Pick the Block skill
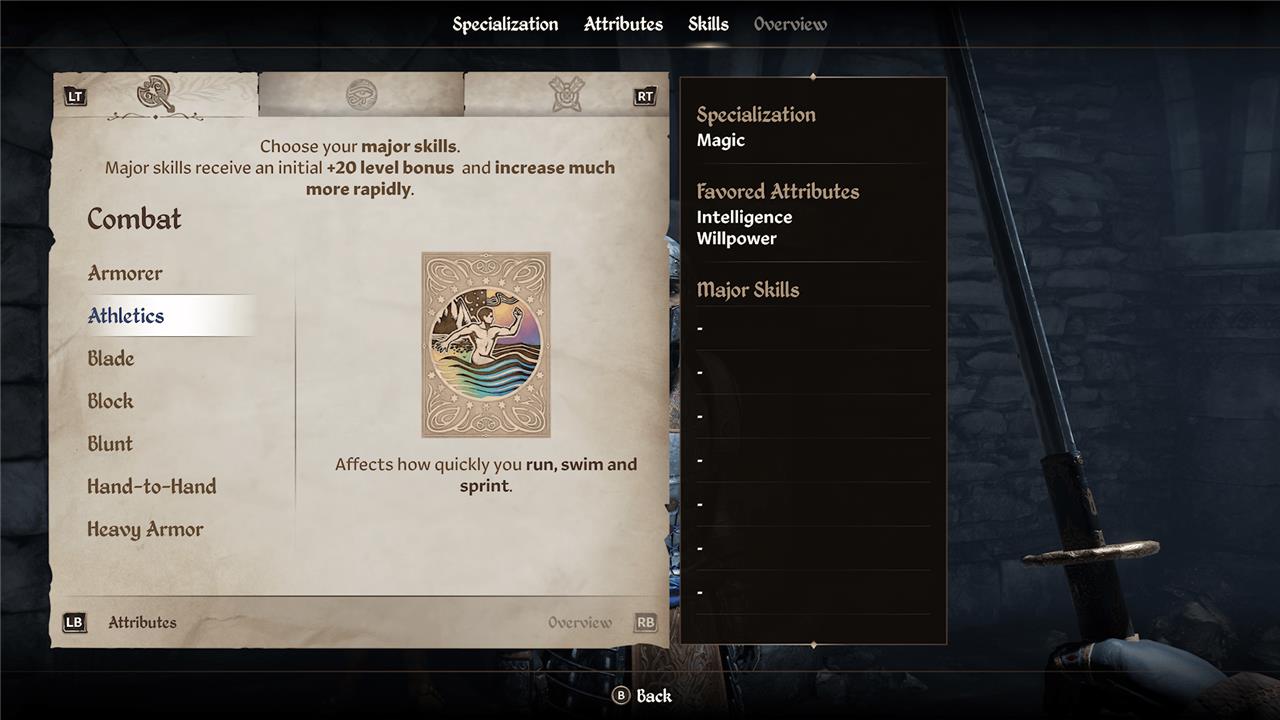The width and height of the screenshot is (1280, 720). (x=110, y=401)
